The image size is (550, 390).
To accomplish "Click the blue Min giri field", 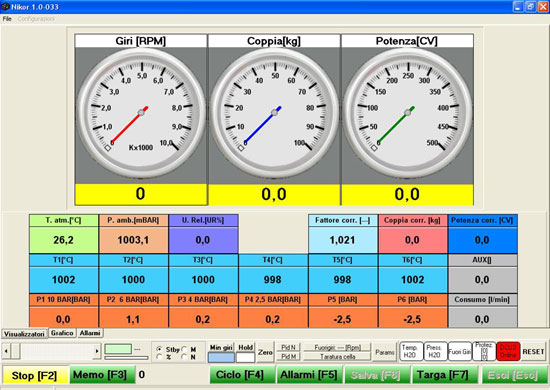I will [221, 358].
